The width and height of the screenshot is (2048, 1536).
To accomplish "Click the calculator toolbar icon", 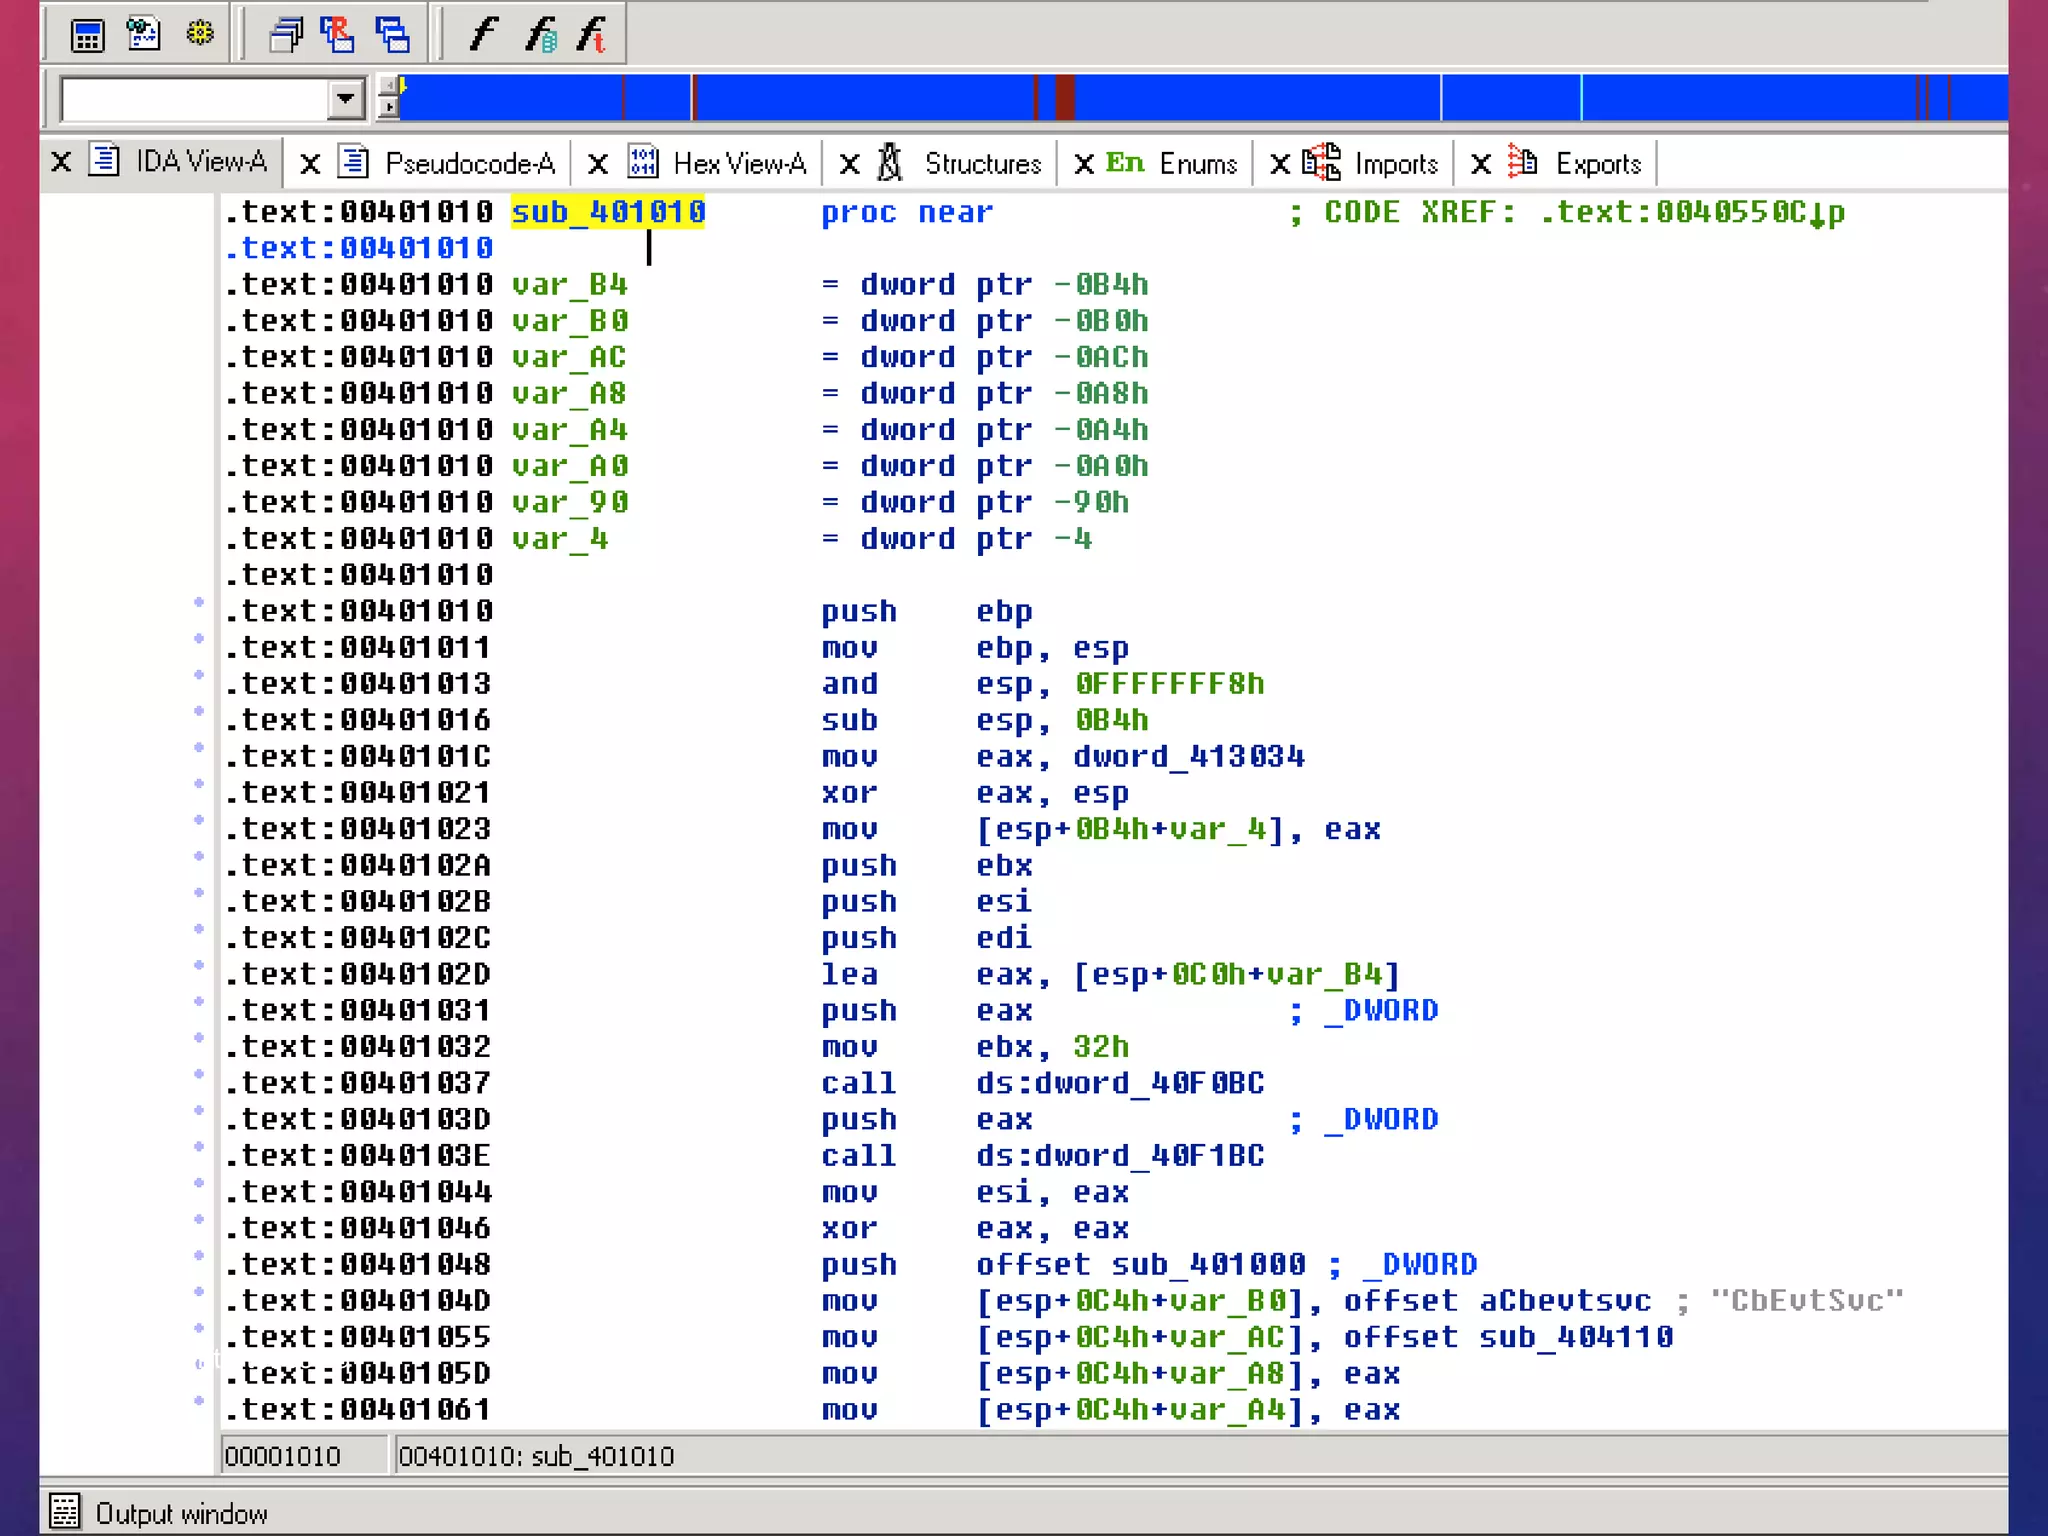I will click(87, 36).
